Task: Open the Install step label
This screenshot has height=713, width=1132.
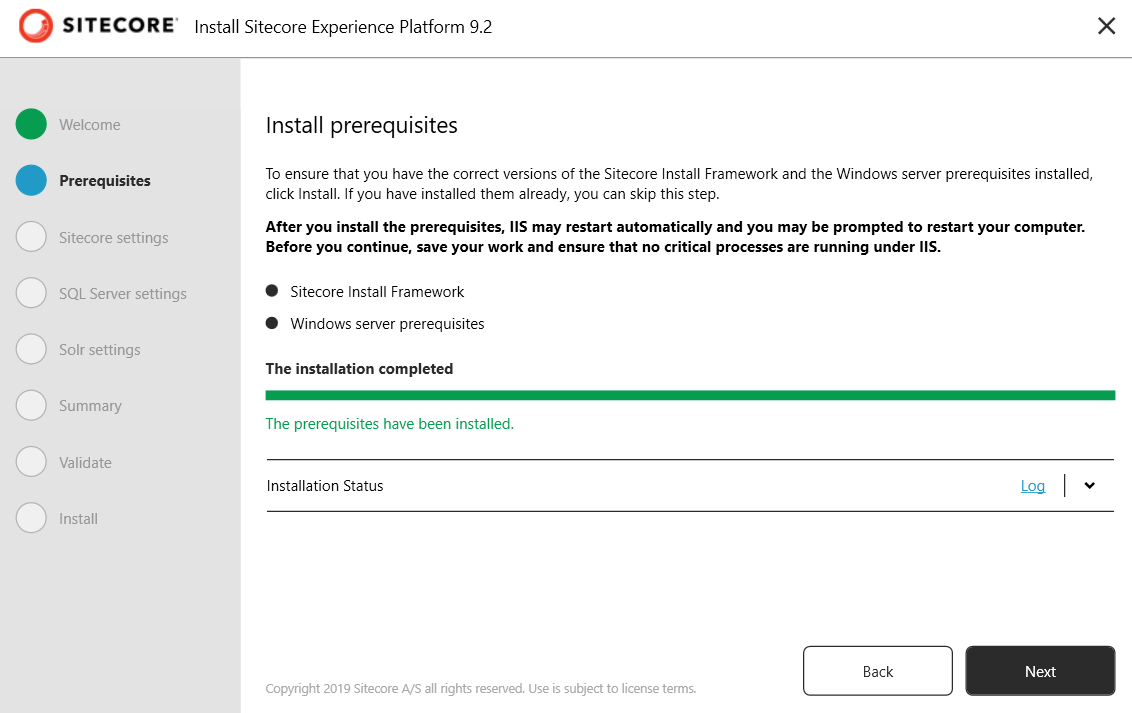Action: 78,519
